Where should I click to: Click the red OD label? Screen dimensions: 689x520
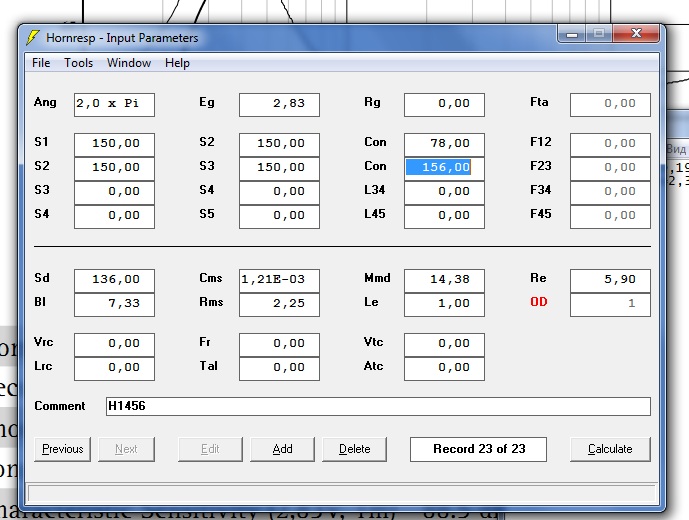pos(539,303)
